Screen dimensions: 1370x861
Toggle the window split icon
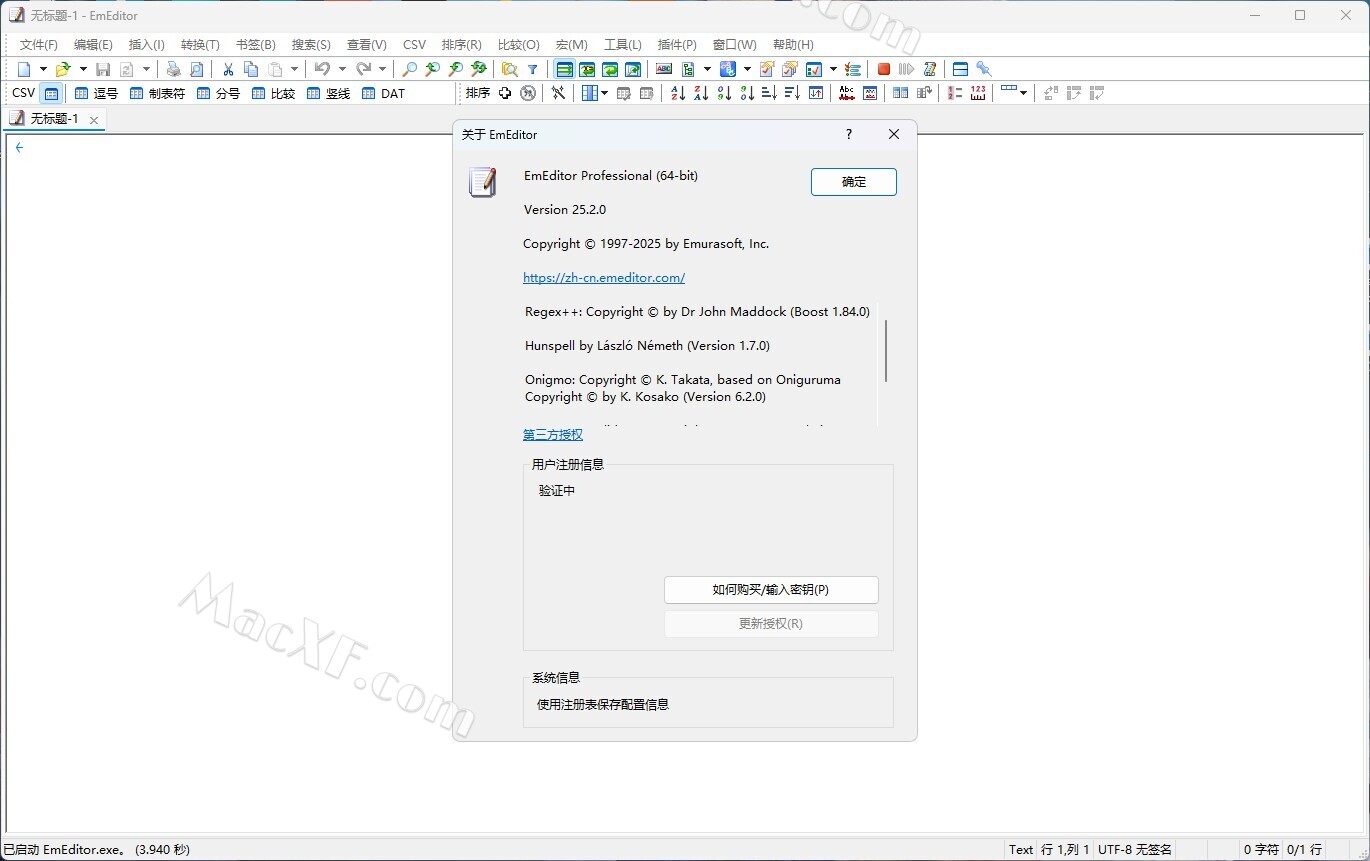(960, 69)
